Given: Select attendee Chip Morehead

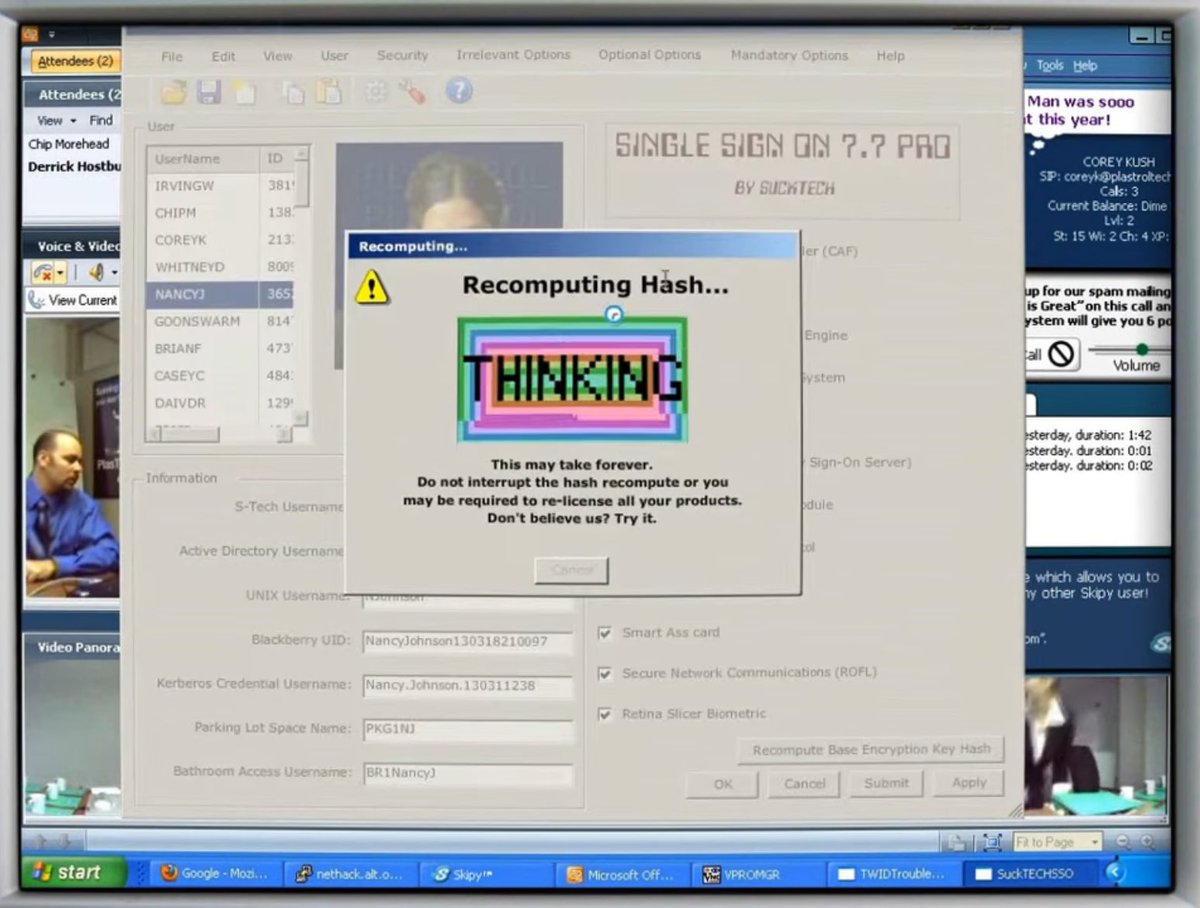Looking at the screenshot, I should (71, 144).
